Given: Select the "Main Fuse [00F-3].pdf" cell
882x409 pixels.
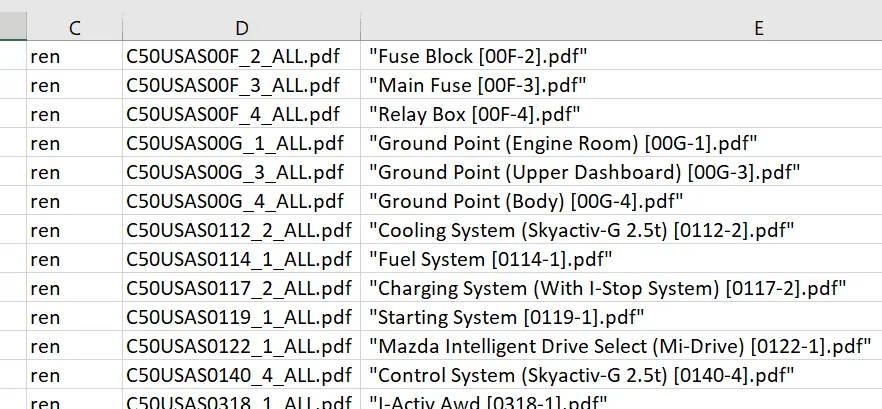Looking at the screenshot, I should (x=478, y=85).
